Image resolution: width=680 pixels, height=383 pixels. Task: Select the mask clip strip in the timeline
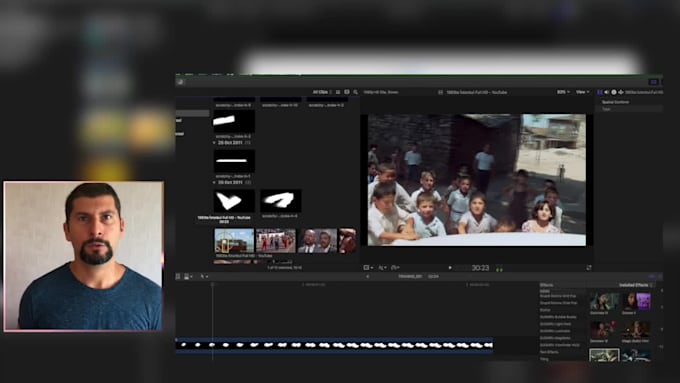(x=334, y=345)
